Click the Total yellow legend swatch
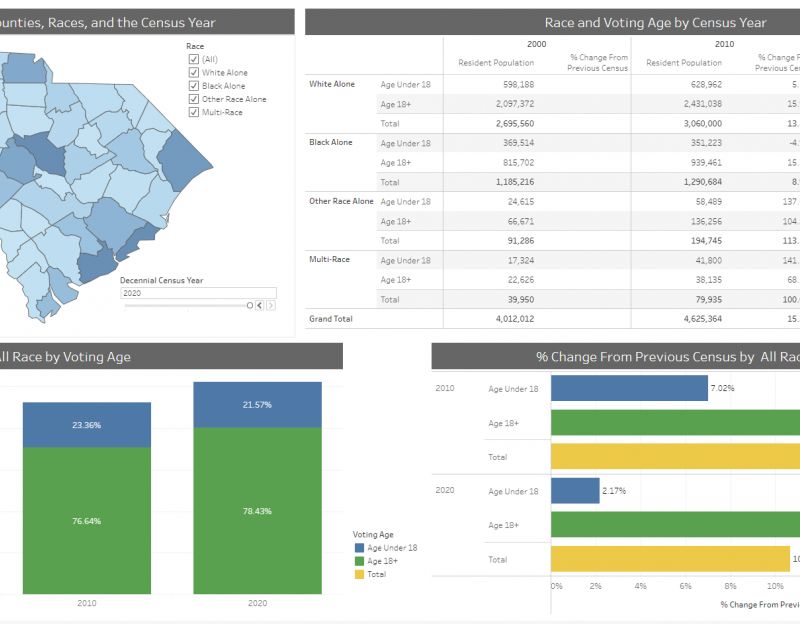This screenshot has height=624, width=800. [359, 575]
